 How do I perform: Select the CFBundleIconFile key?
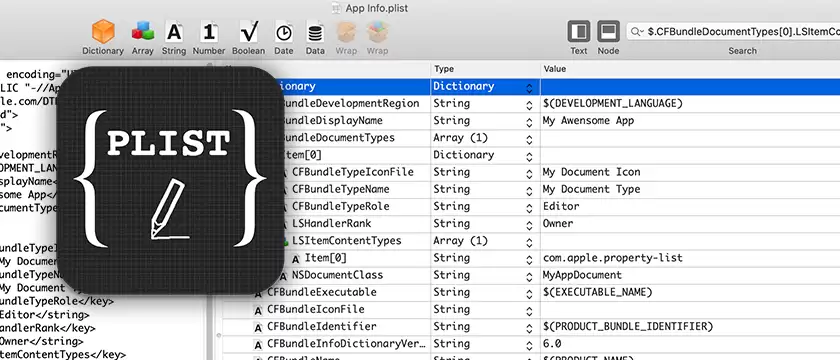click(x=316, y=309)
